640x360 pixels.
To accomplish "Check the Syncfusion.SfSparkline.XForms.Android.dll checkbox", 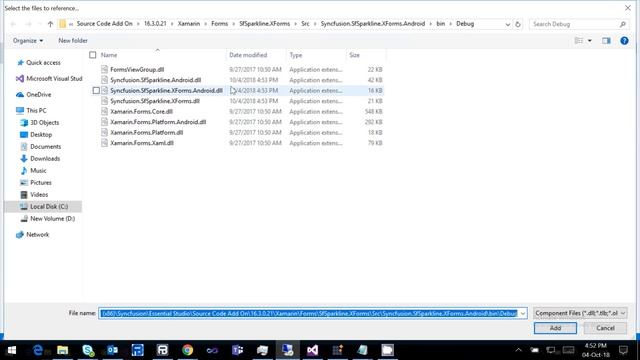I will 96,90.
